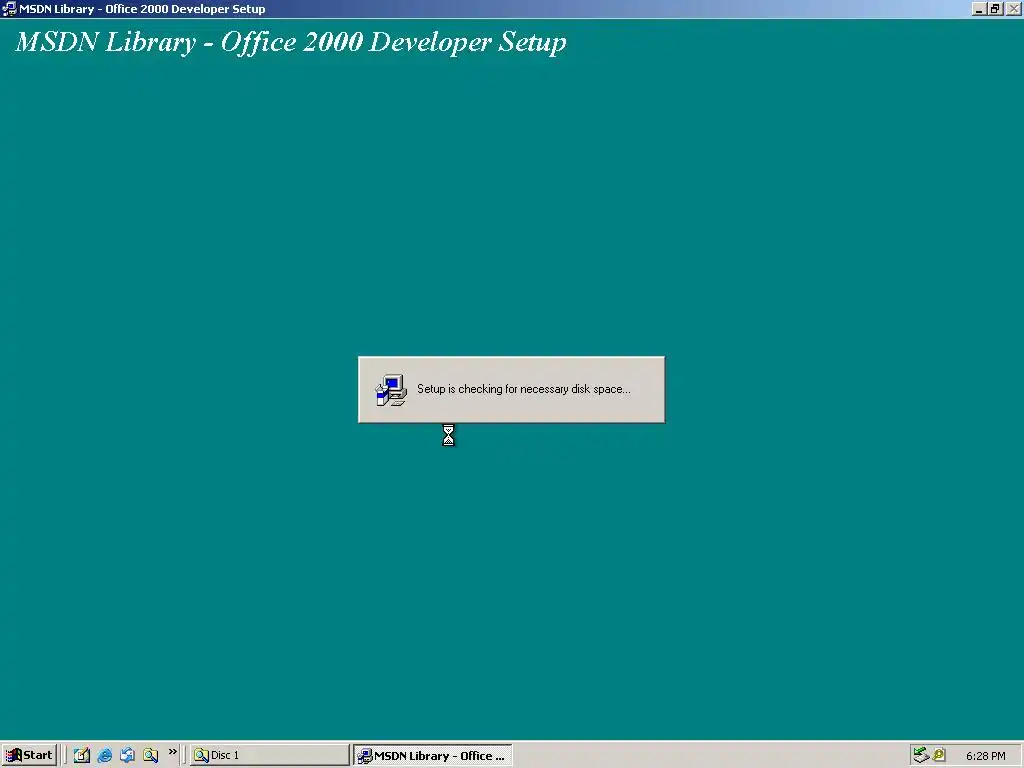Minimize the MSDN Library setup window
The image size is (1024, 768).
pyautogui.click(x=979, y=9)
